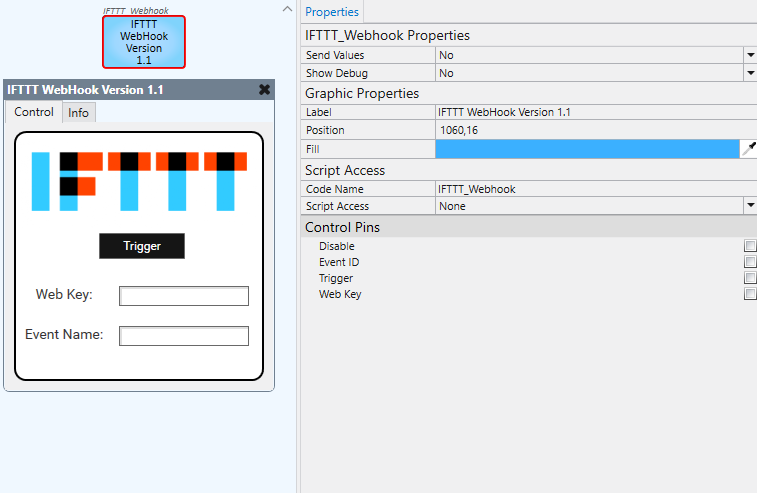
Task: Click the Disable pin label
Action: [336, 246]
